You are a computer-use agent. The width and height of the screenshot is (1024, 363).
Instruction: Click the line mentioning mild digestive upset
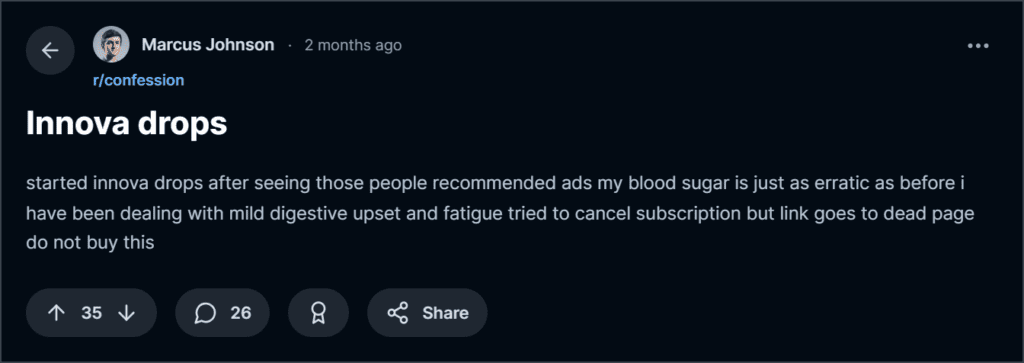500,213
